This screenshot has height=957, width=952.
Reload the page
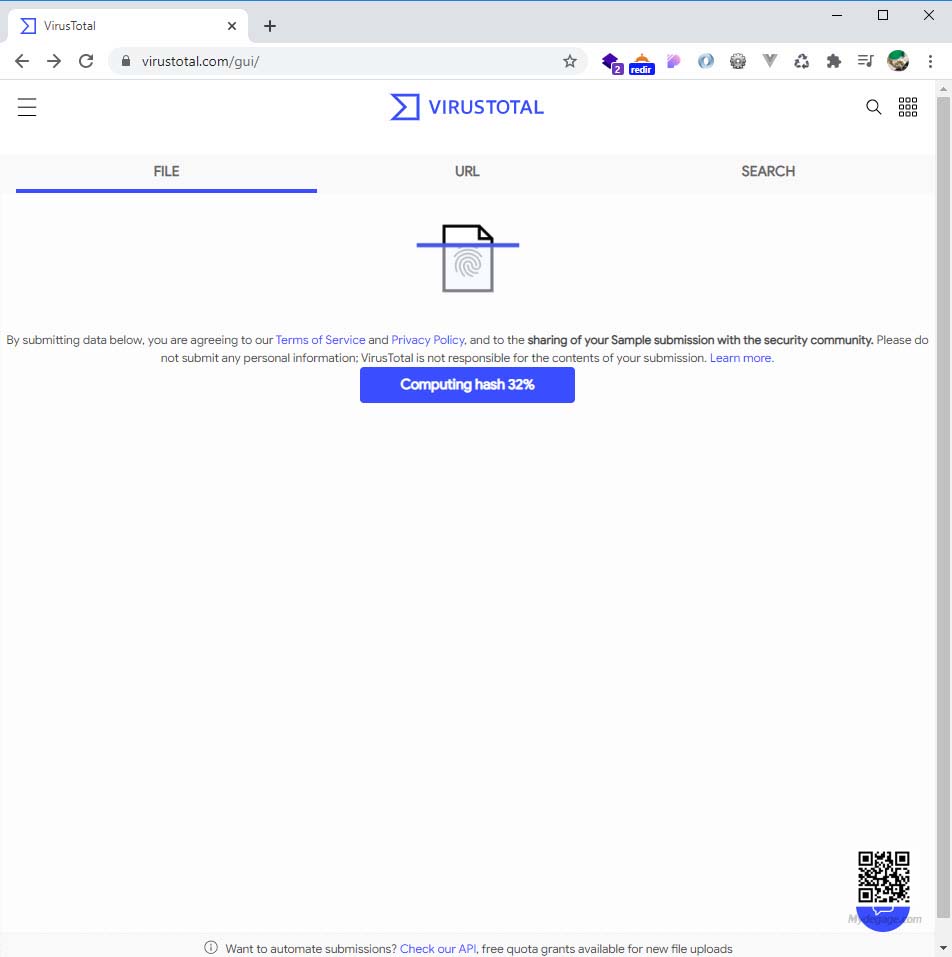[x=86, y=61]
